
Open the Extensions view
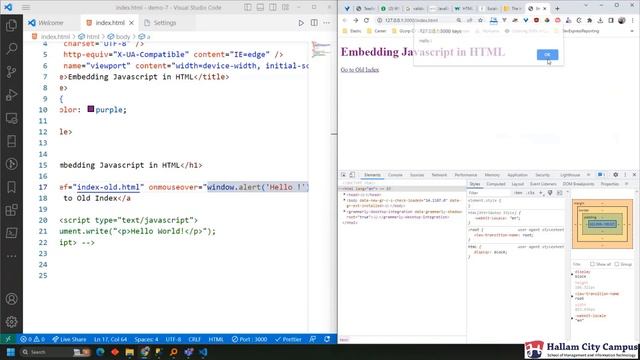tap(11, 210)
